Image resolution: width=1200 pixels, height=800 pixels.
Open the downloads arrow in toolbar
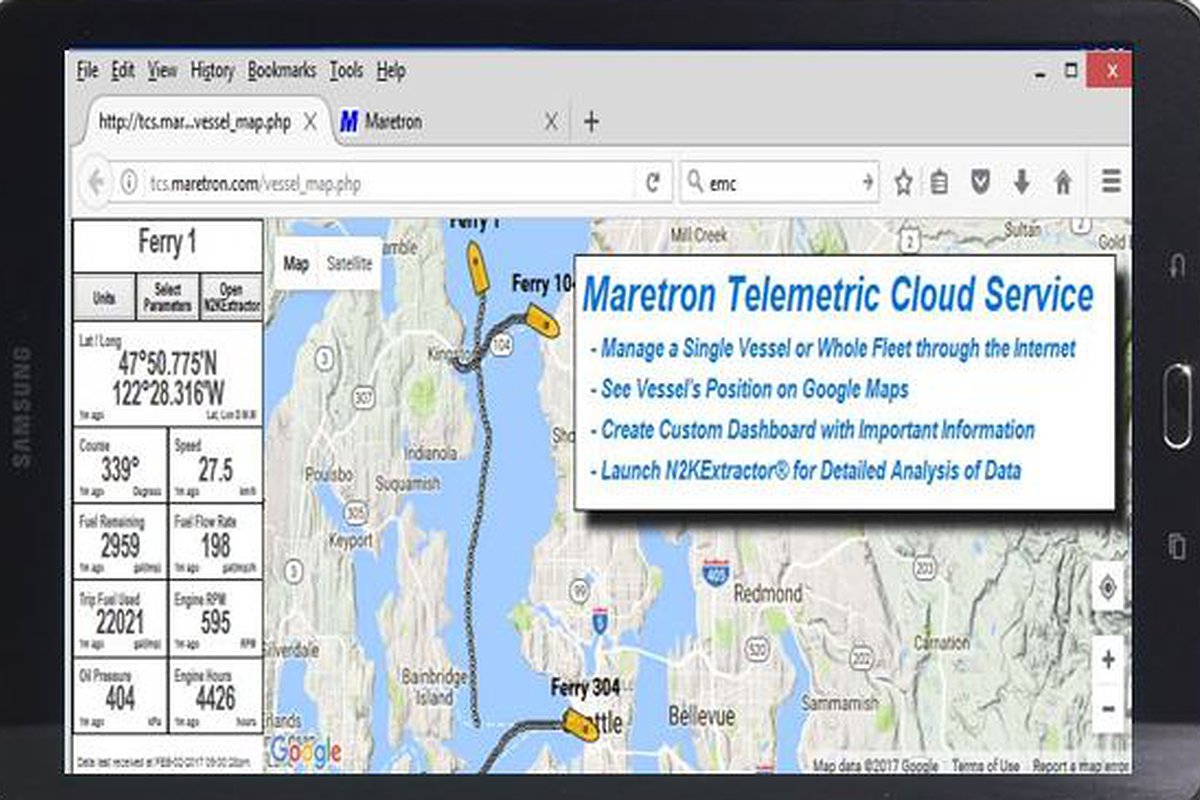pos(1021,182)
